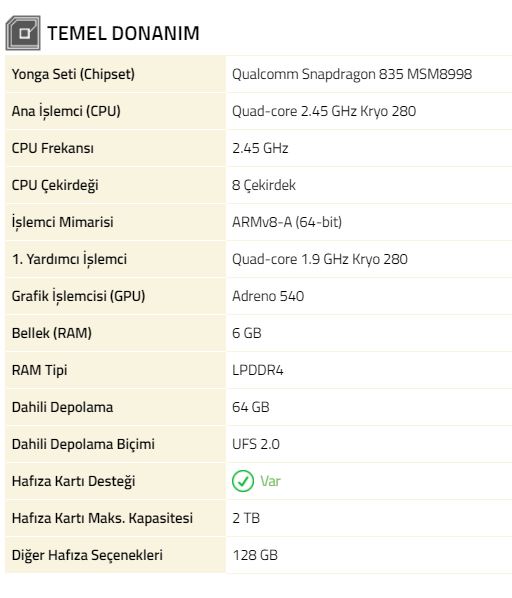Select the 8 Çekirdek value
The width and height of the screenshot is (512, 598).
click(264, 185)
